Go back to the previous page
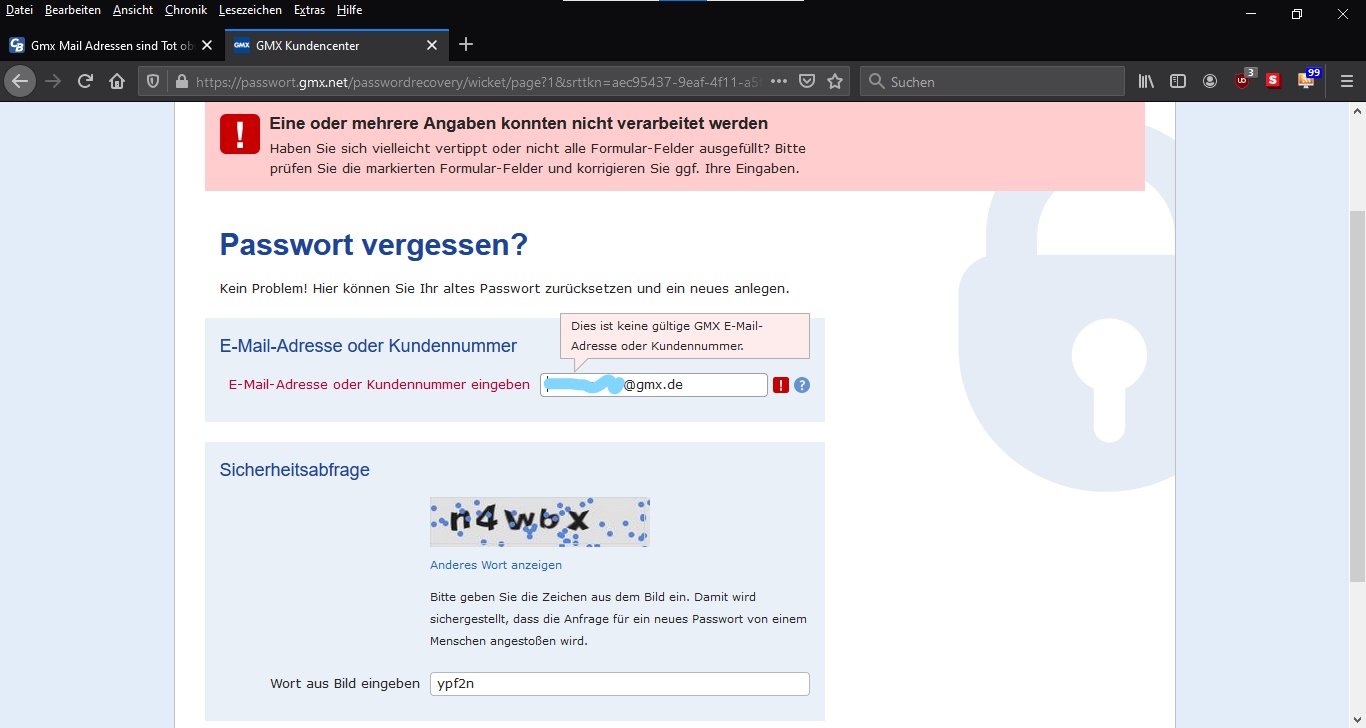 click(x=21, y=81)
